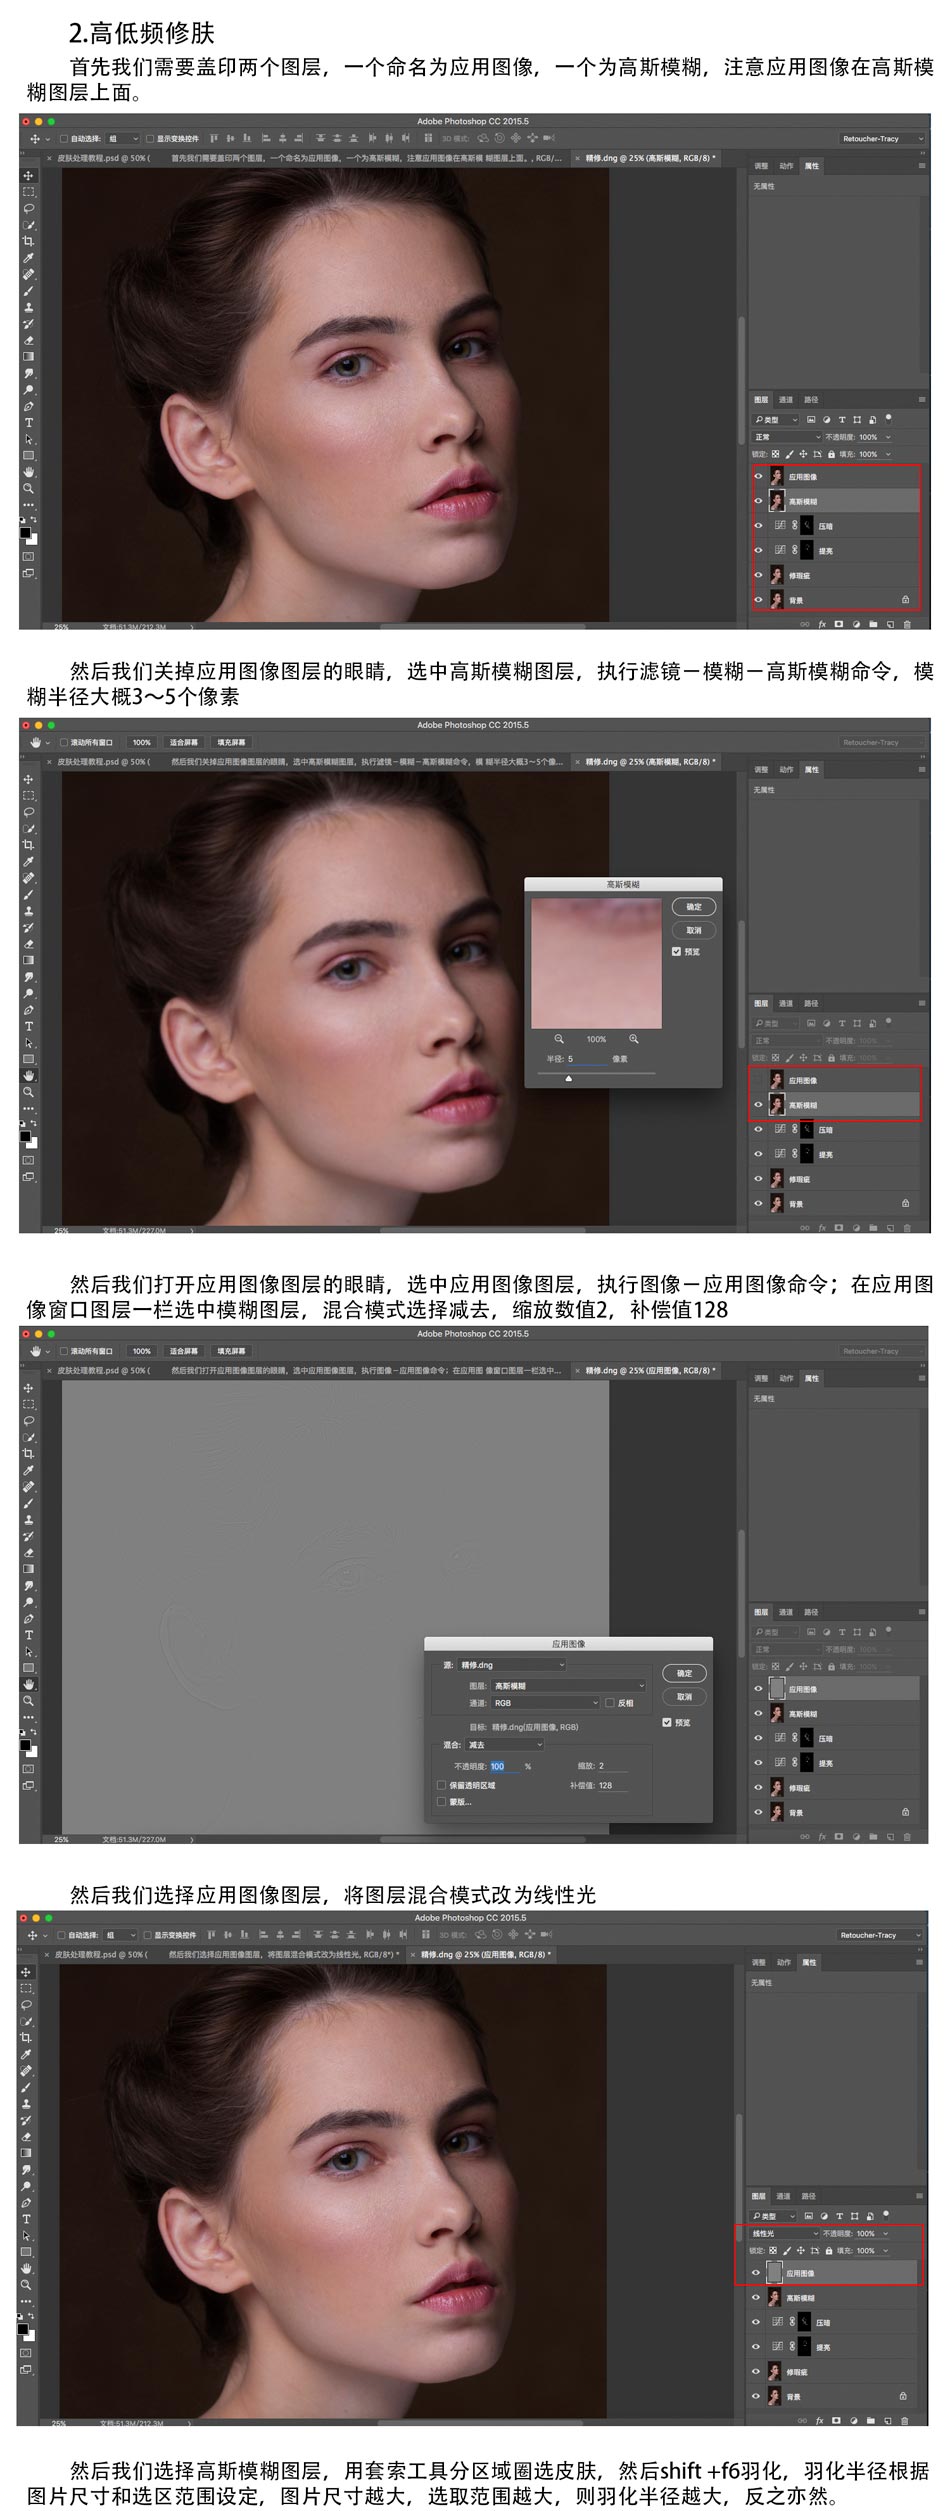The height and width of the screenshot is (2511, 950).
Task: Click 确定 in the 高斯模糊 dialog
Action: tap(694, 907)
